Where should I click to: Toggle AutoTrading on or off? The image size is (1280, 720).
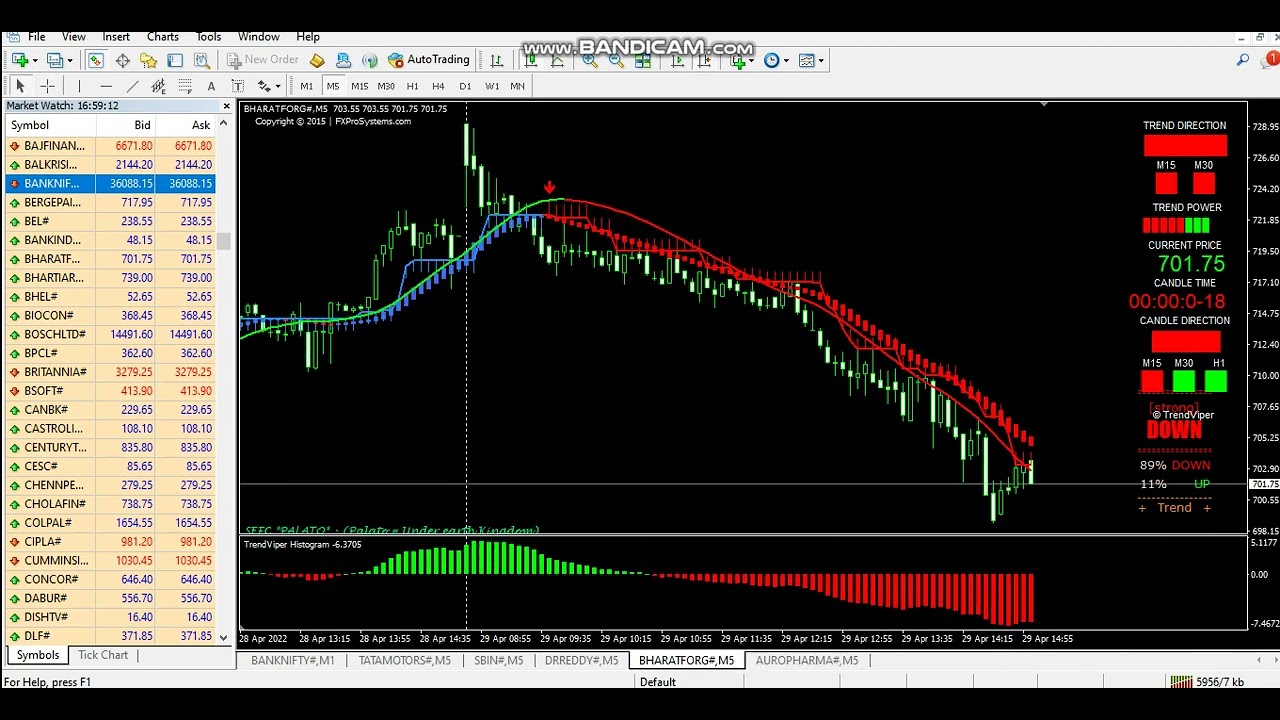point(428,60)
